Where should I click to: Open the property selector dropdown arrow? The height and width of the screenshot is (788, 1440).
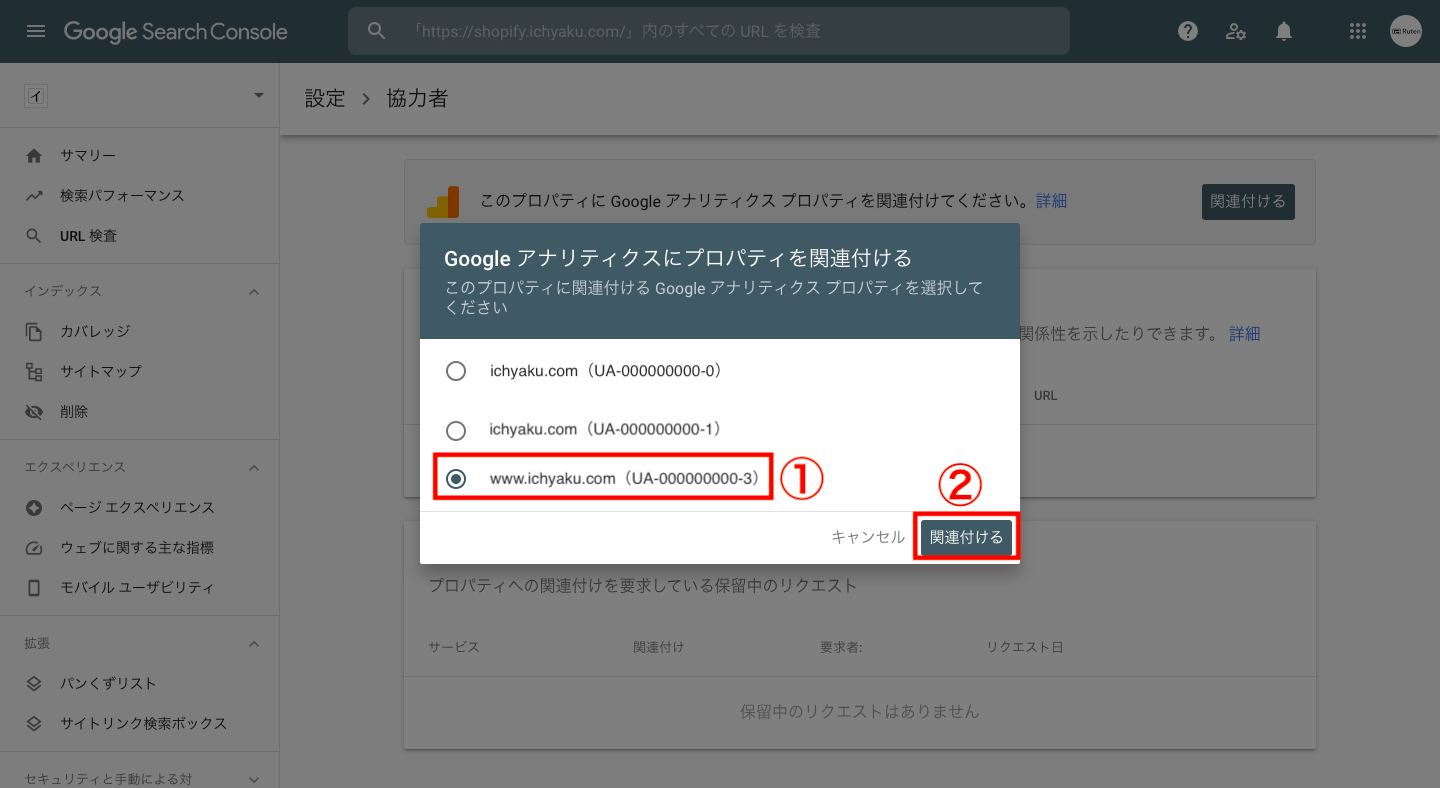[x=259, y=96]
